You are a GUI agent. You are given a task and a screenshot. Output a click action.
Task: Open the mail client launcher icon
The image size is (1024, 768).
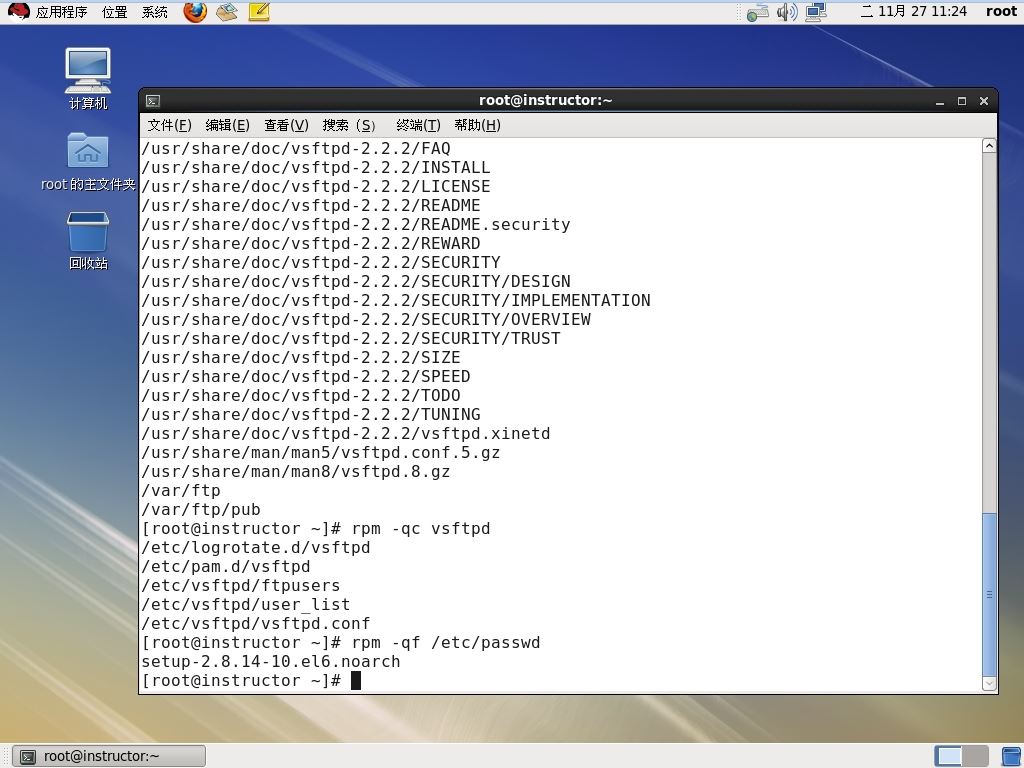(x=227, y=11)
